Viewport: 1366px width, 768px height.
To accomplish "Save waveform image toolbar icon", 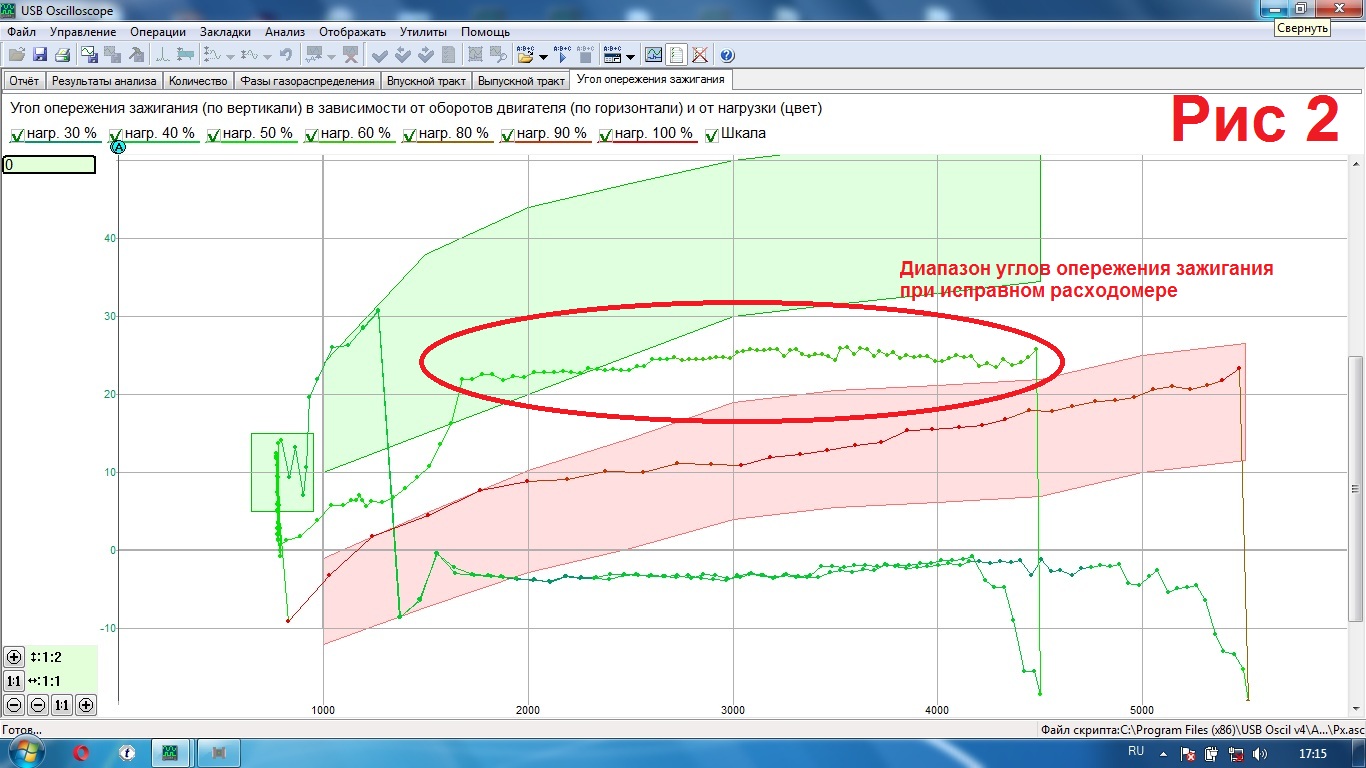I will (89, 55).
